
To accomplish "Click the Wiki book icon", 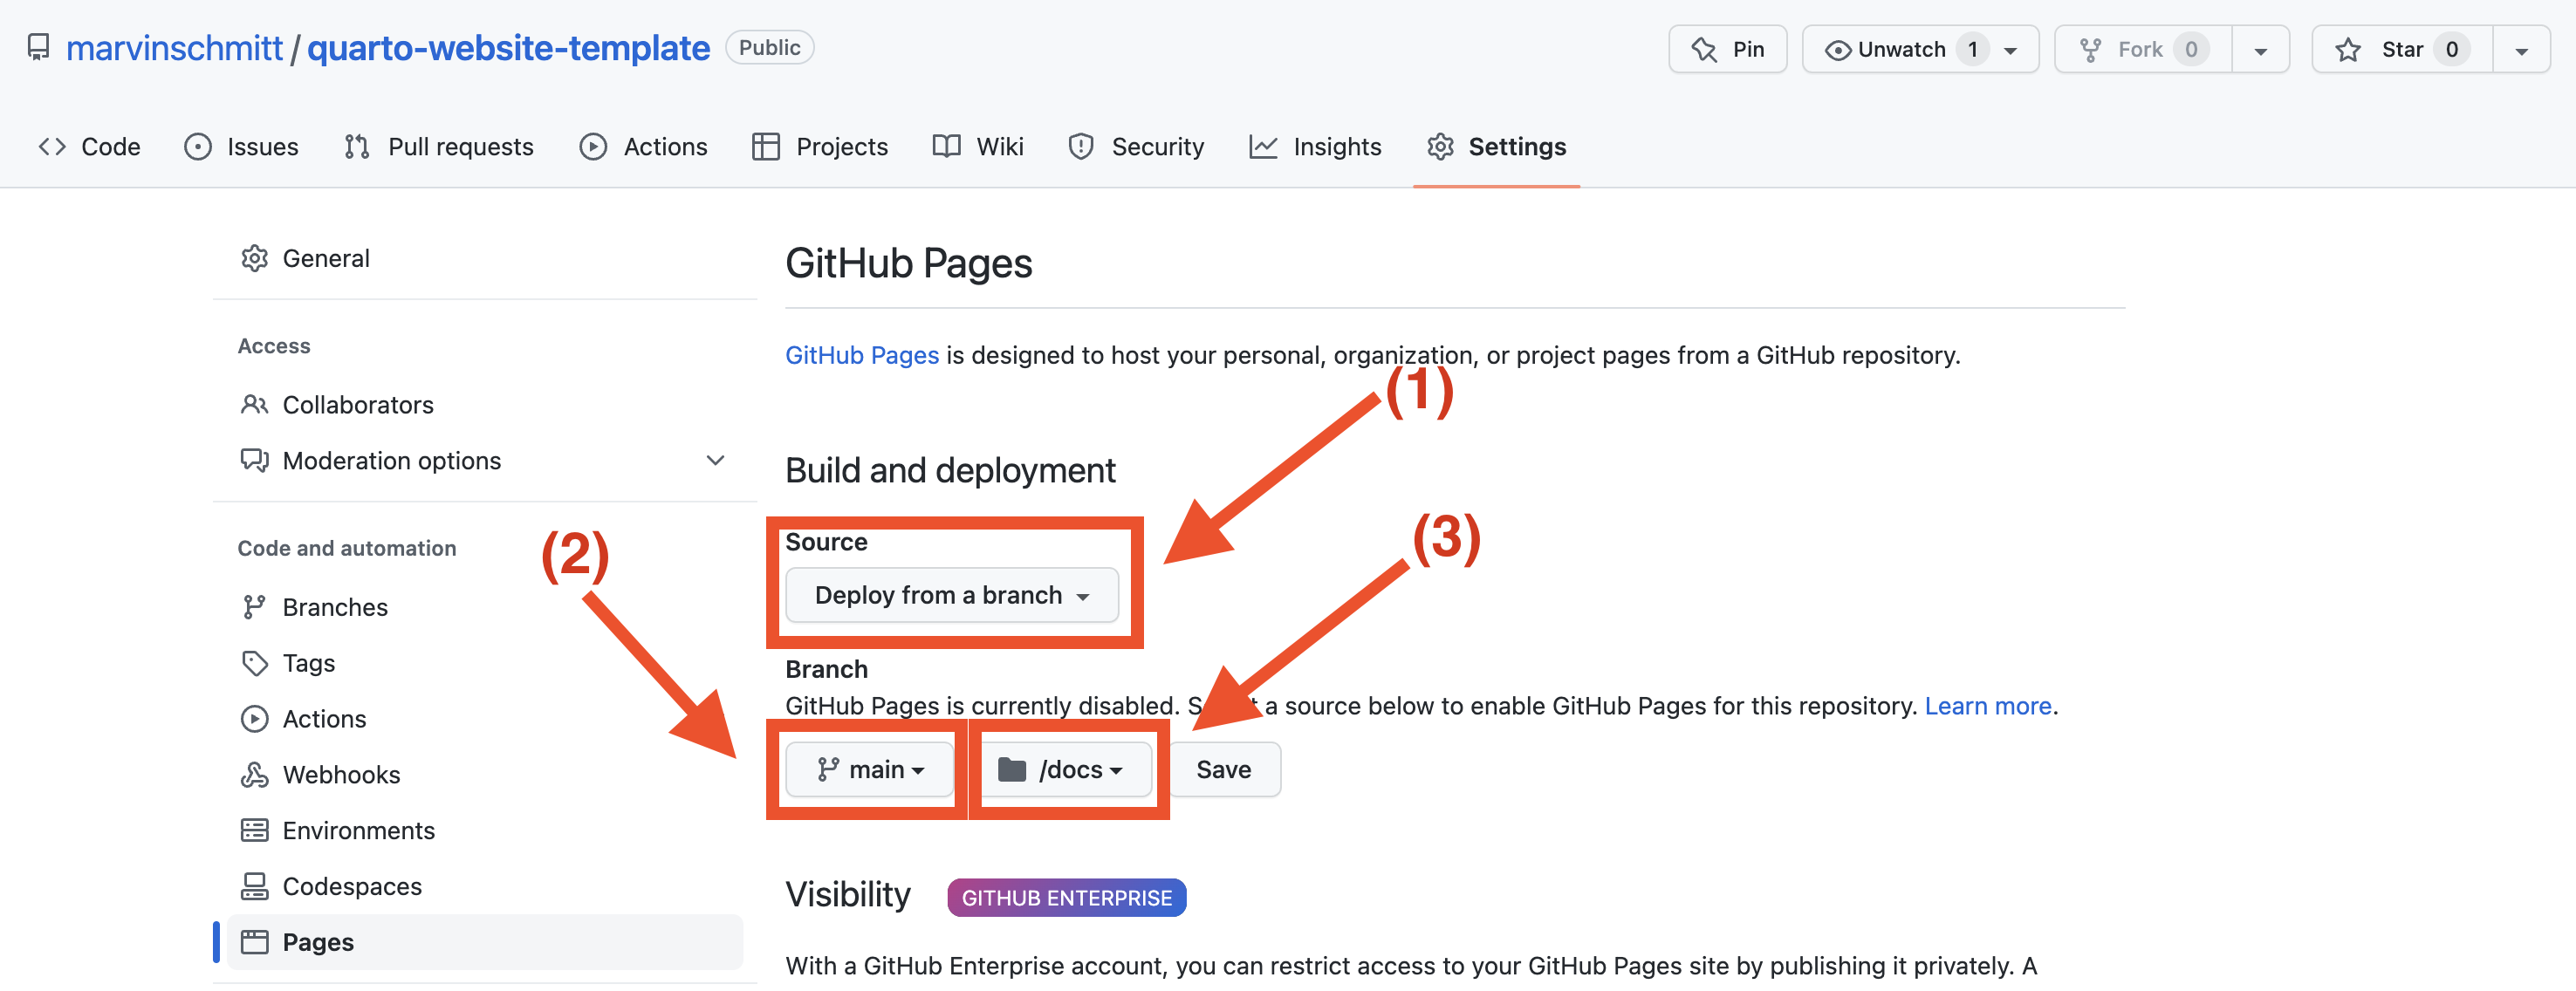I will pyautogui.click(x=946, y=147).
